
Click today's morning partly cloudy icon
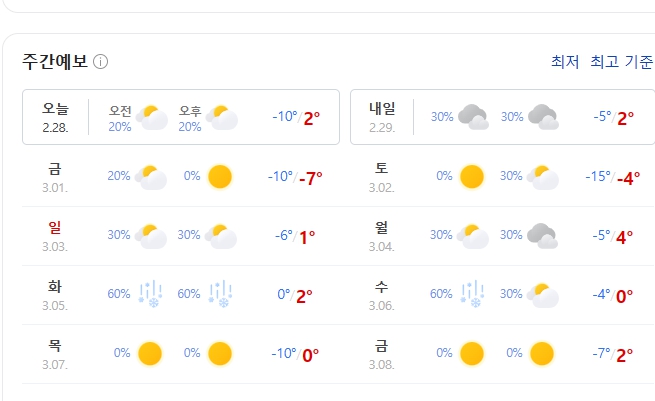tap(152, 118)
